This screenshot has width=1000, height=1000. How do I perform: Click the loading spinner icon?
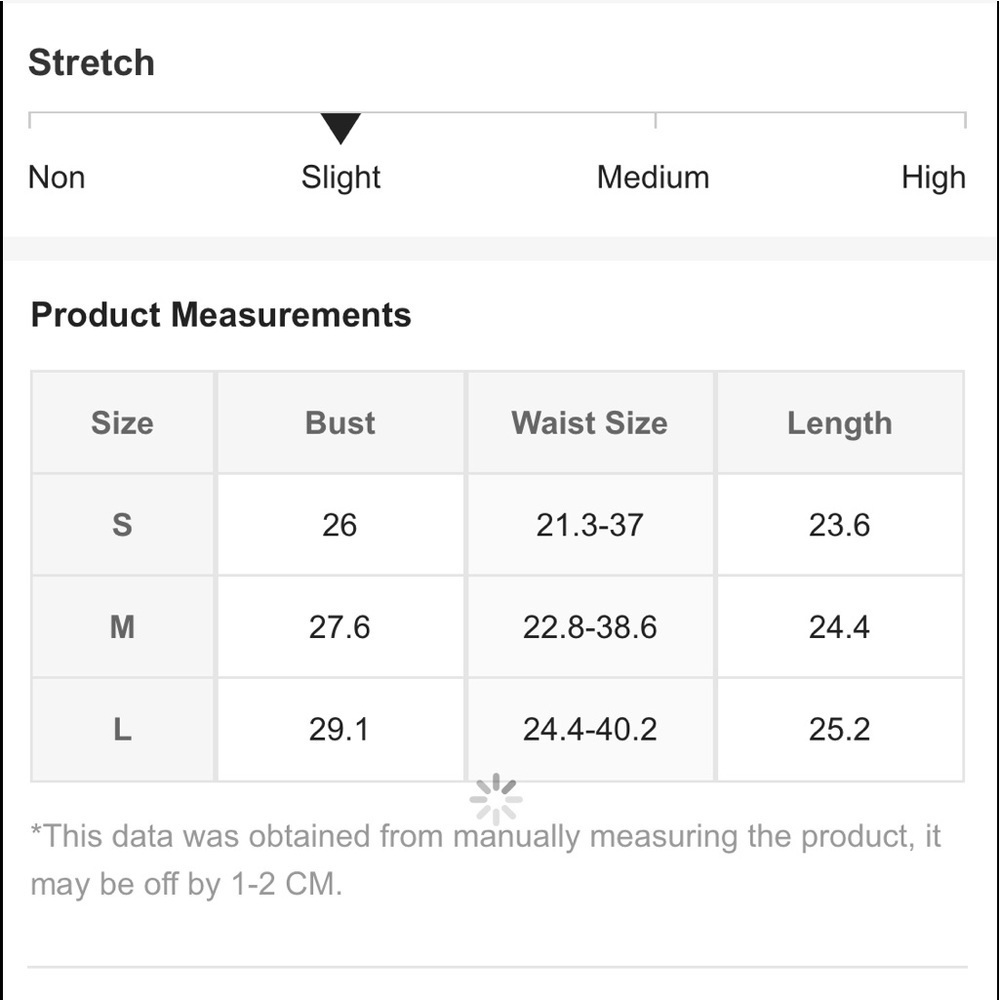pos(496,799)
